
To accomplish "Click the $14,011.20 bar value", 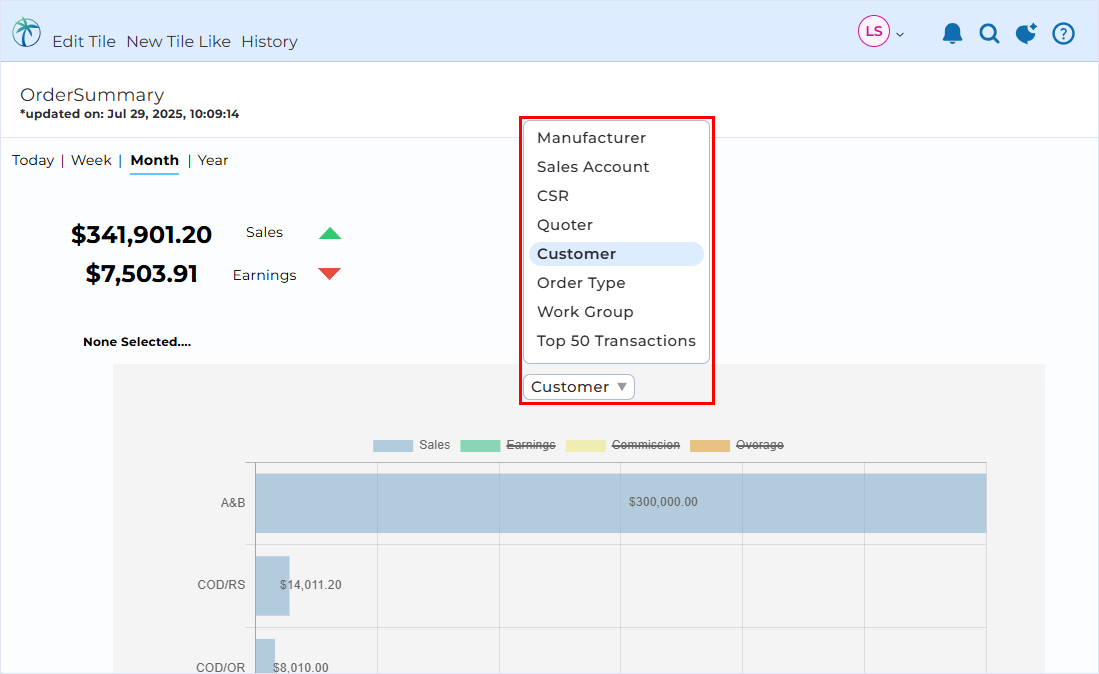I will click(310, 585).
